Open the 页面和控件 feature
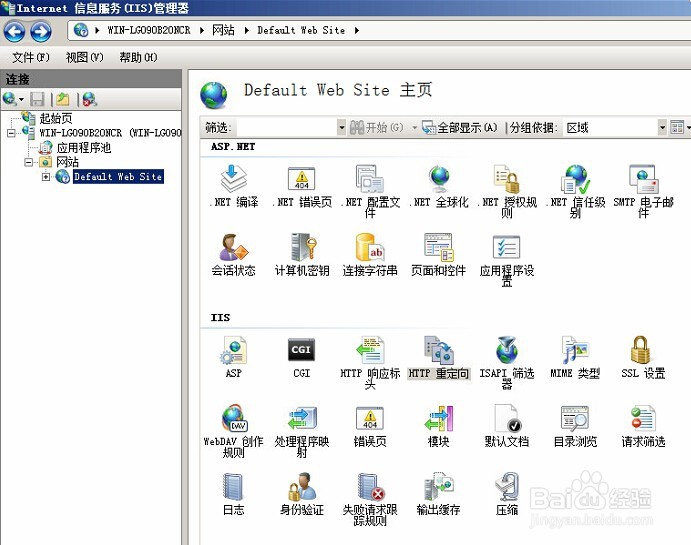 click(439, 255)
